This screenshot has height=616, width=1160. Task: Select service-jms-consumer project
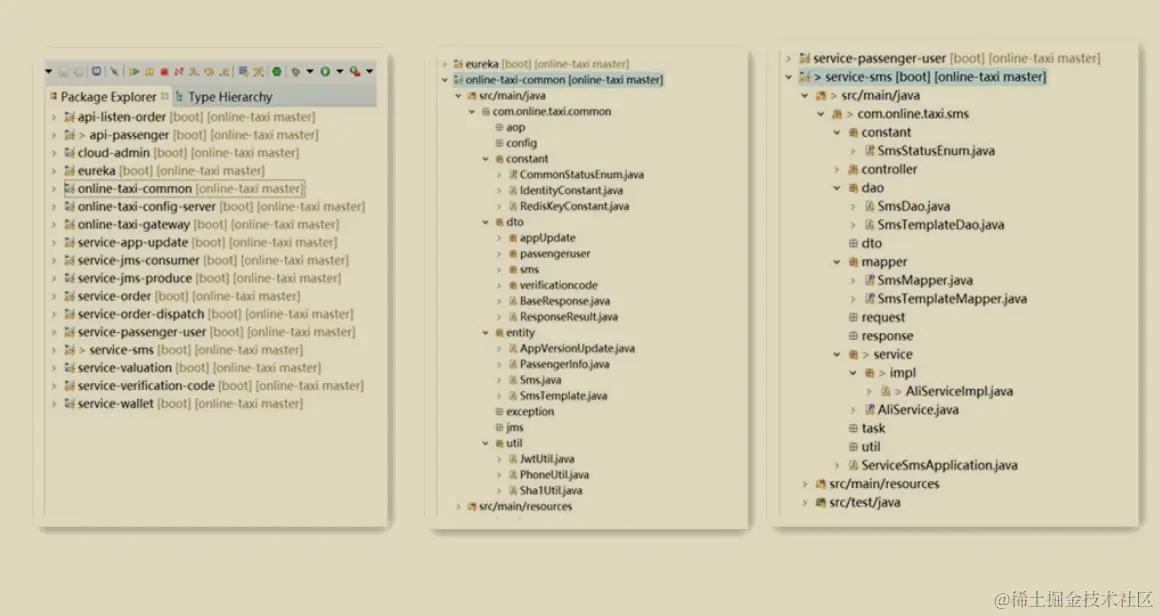click(x=138, y=260)
